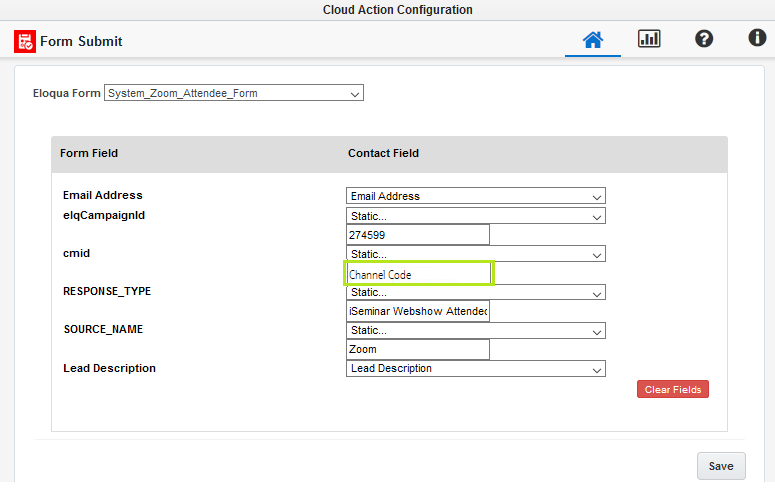Open the Home icon tab
This screenshot has width=775, height=490.
[x=593, y=40]
